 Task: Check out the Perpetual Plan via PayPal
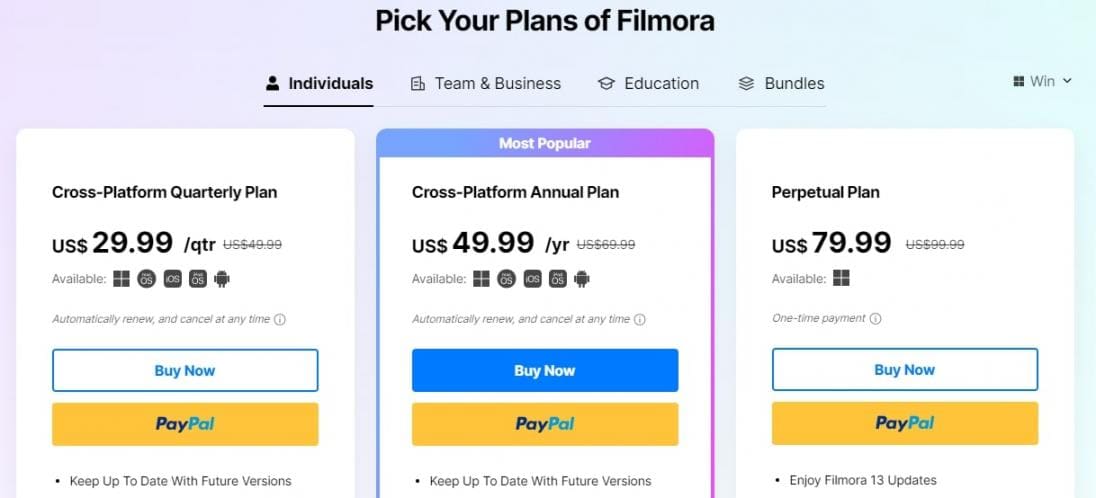tap(905, 424)
